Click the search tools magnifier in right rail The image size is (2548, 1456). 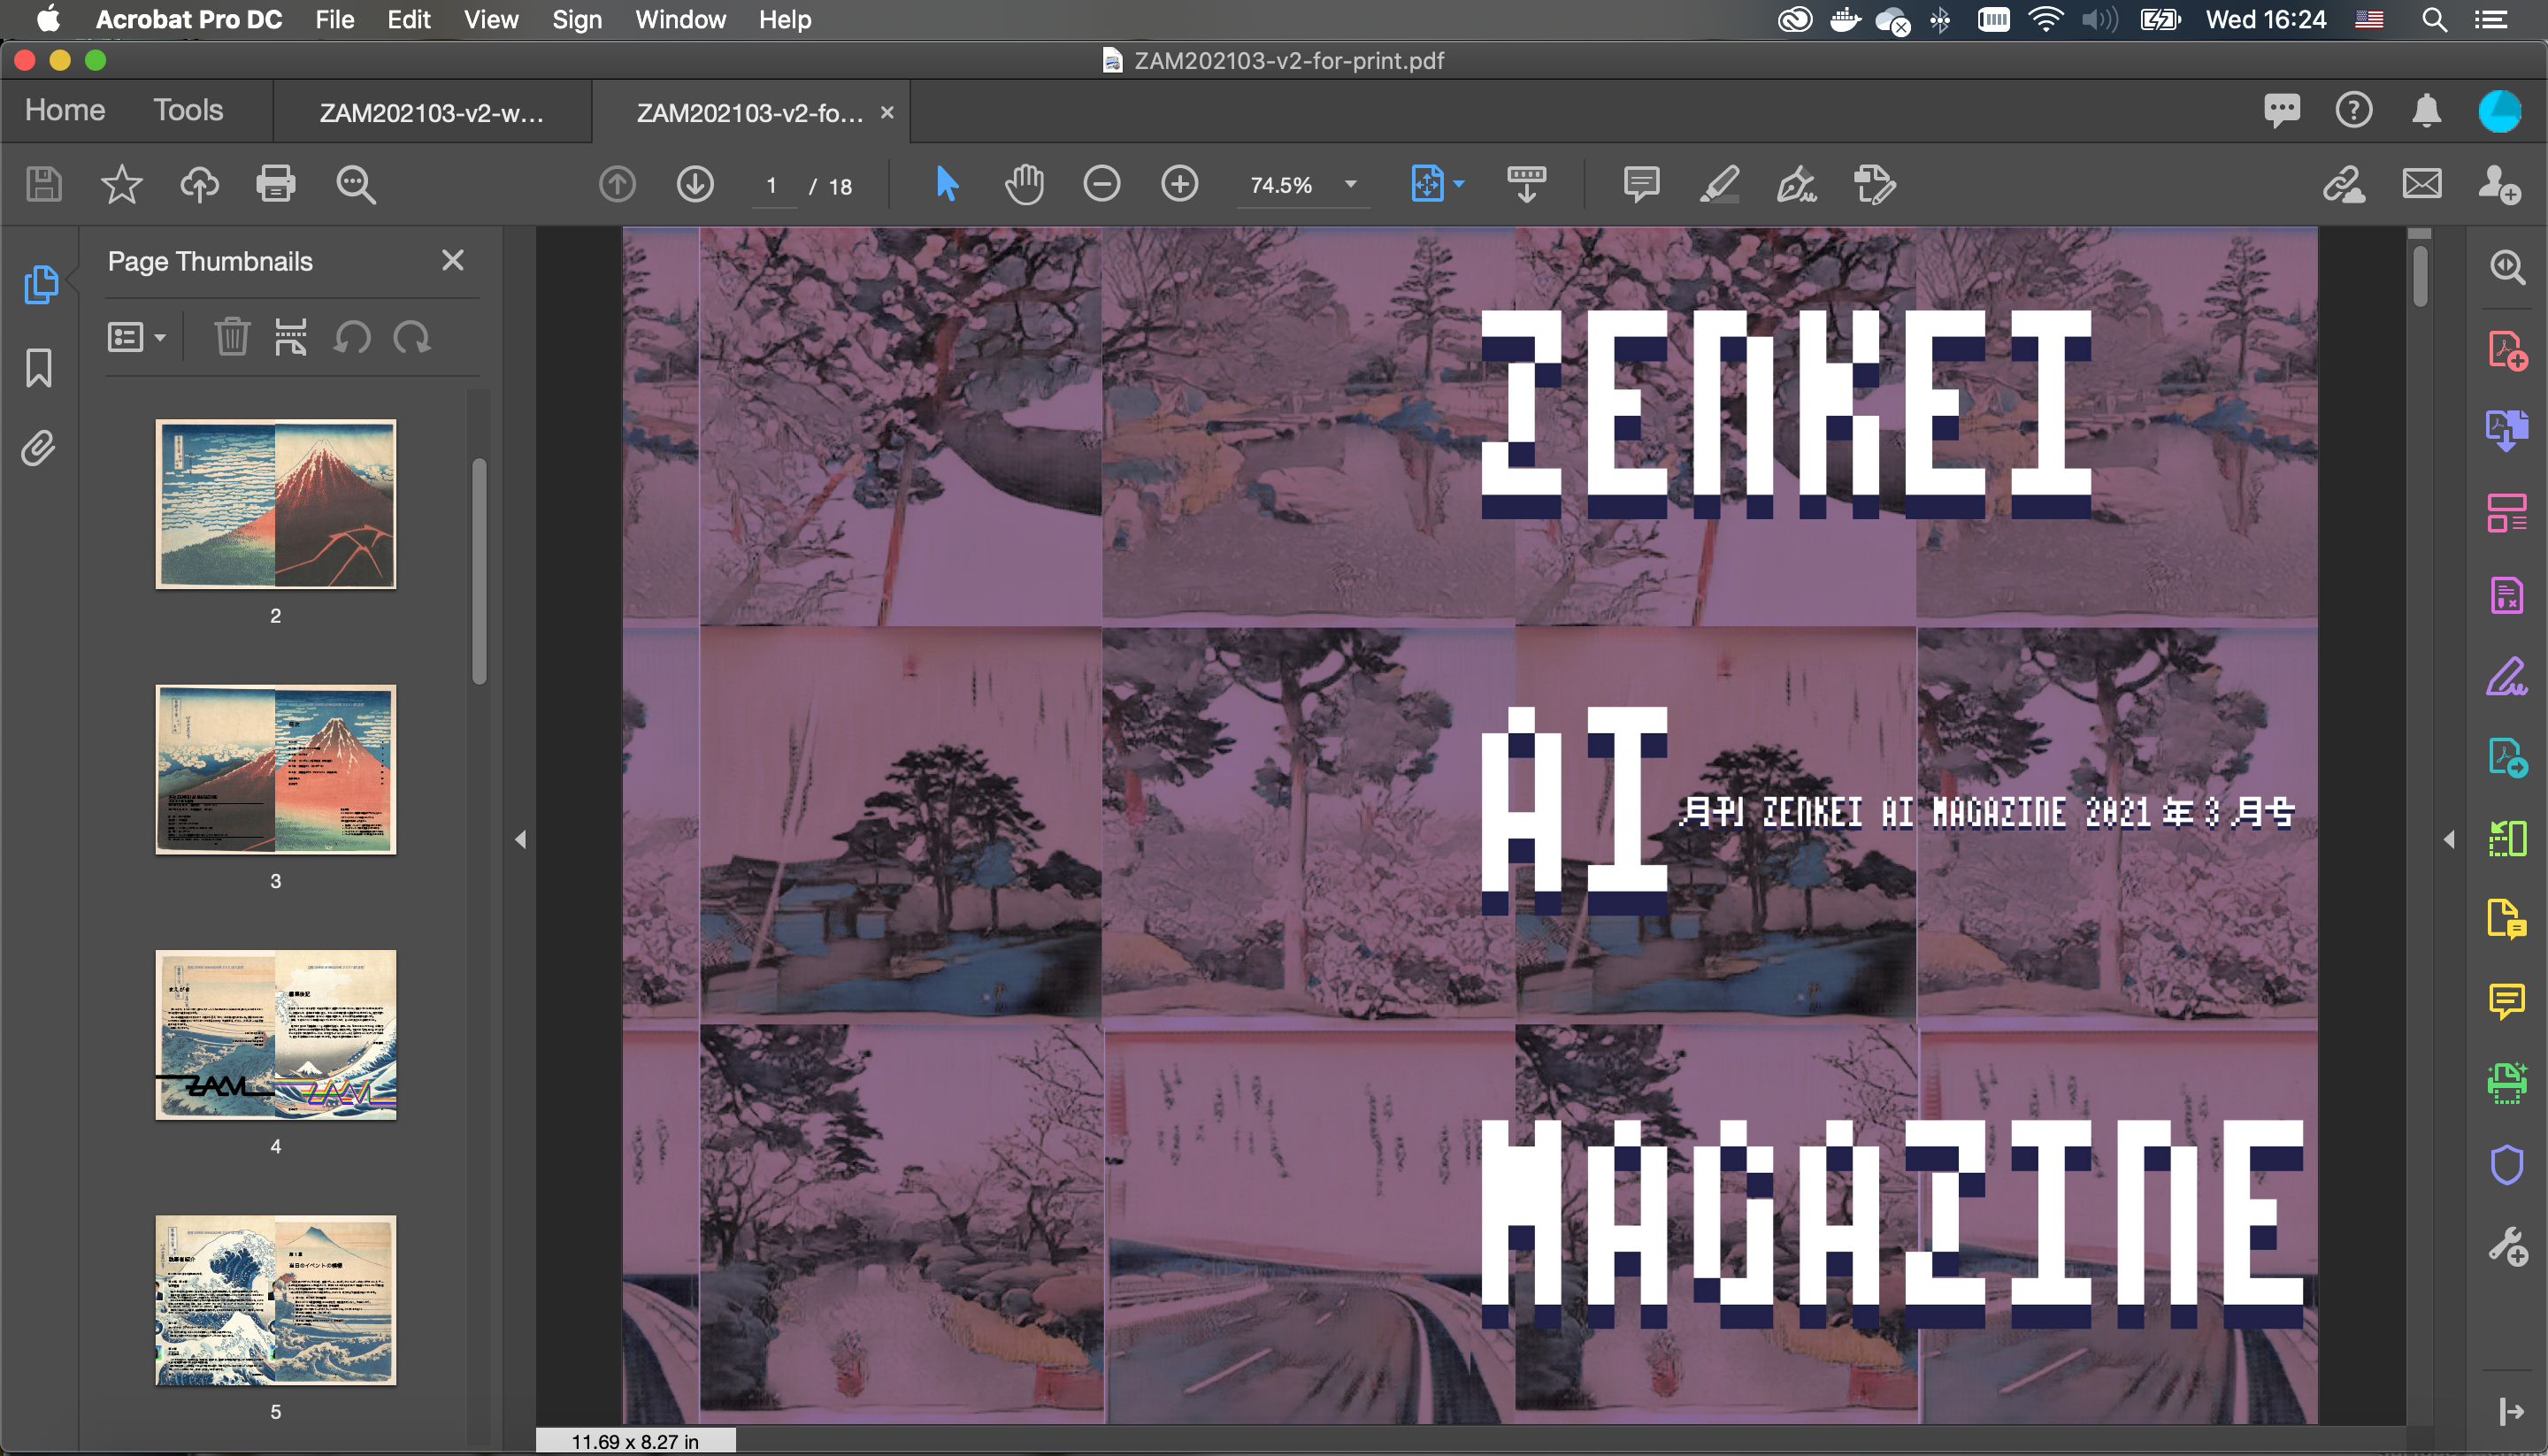2508,267
